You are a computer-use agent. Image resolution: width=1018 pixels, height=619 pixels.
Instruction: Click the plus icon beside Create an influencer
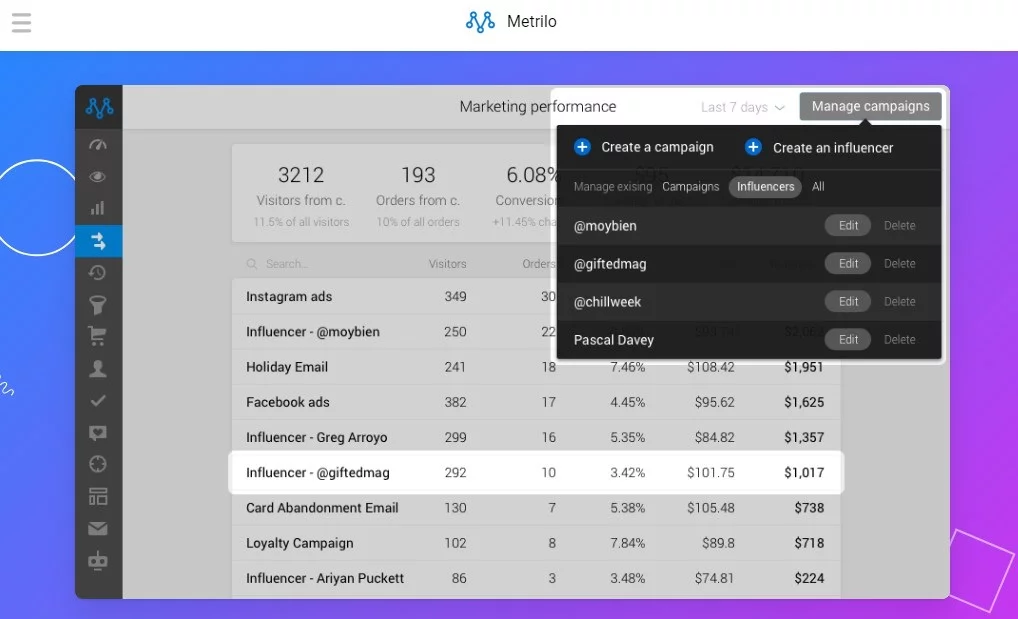pos(753,147)
